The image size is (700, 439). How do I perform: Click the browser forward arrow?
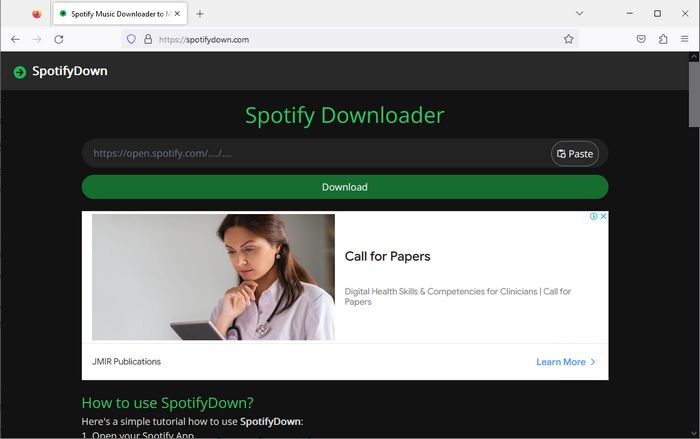tap(37, 39)
